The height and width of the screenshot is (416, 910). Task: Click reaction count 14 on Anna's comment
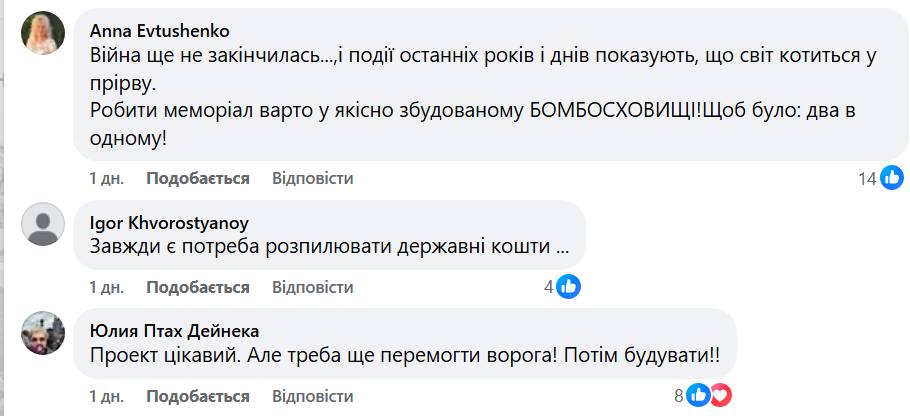[866, 178]
